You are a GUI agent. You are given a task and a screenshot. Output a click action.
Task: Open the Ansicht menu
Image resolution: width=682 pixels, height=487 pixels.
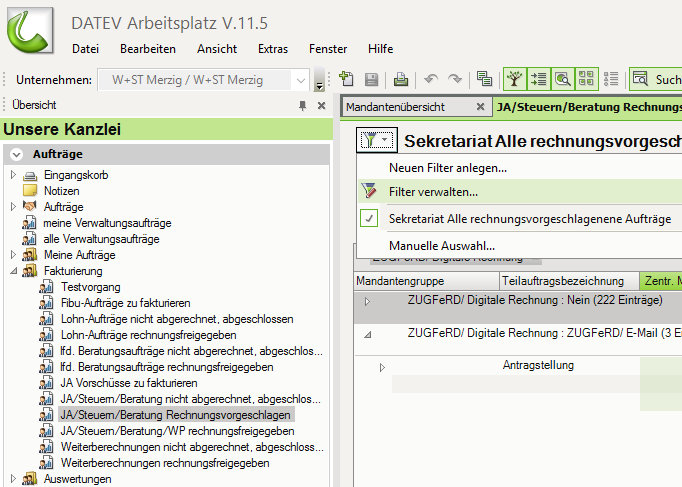click(217, 49)
